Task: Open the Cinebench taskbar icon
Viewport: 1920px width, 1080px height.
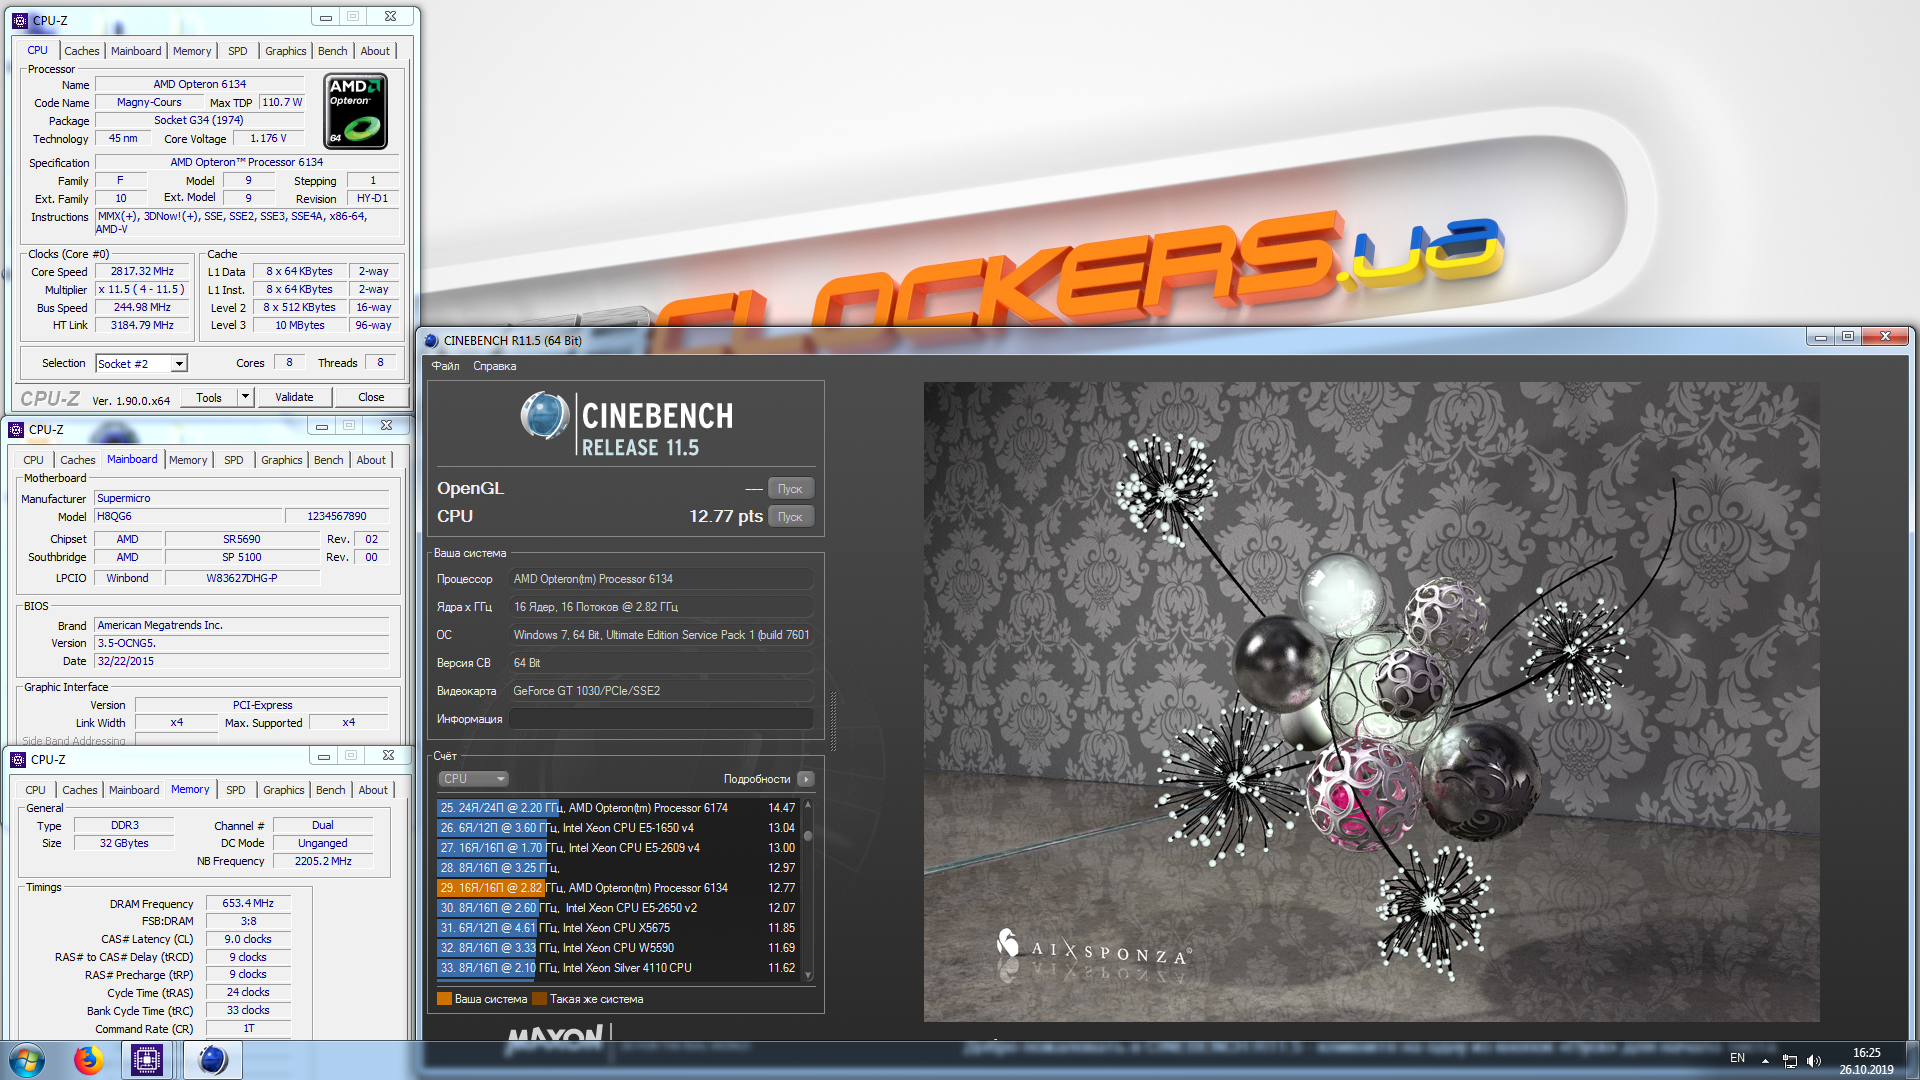Action: 212,1060
